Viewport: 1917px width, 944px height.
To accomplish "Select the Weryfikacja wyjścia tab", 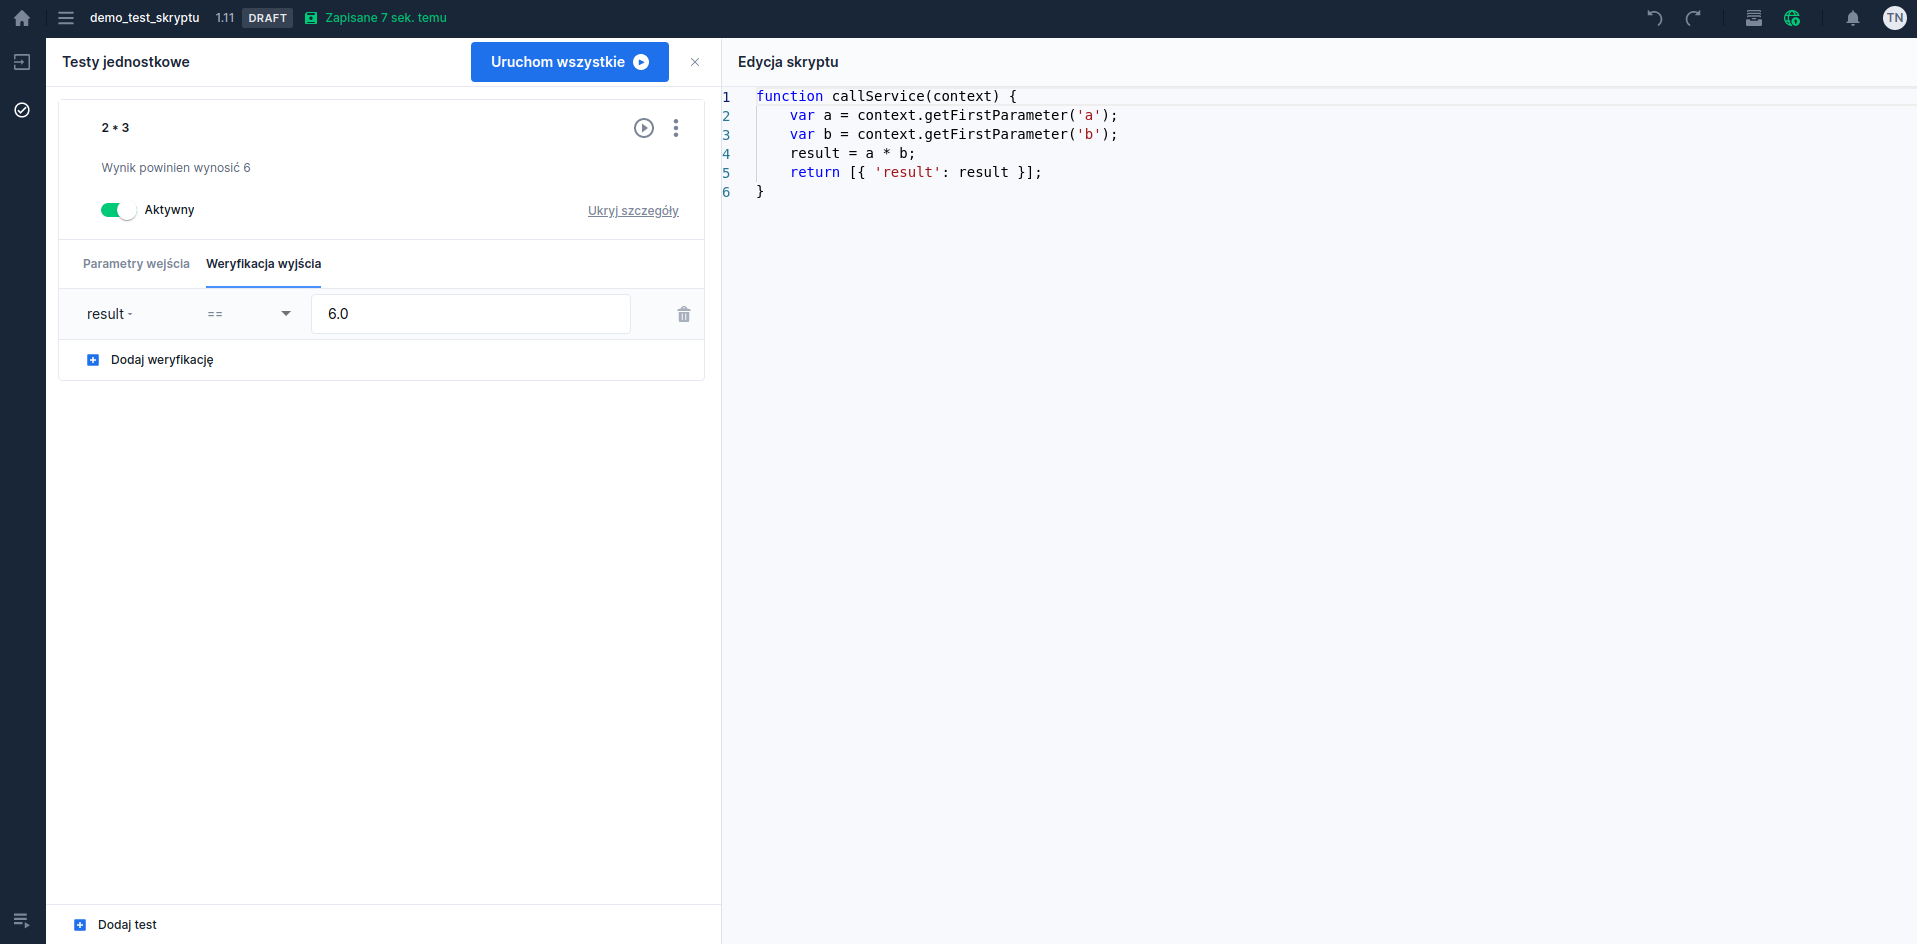I will pos(263,264).
